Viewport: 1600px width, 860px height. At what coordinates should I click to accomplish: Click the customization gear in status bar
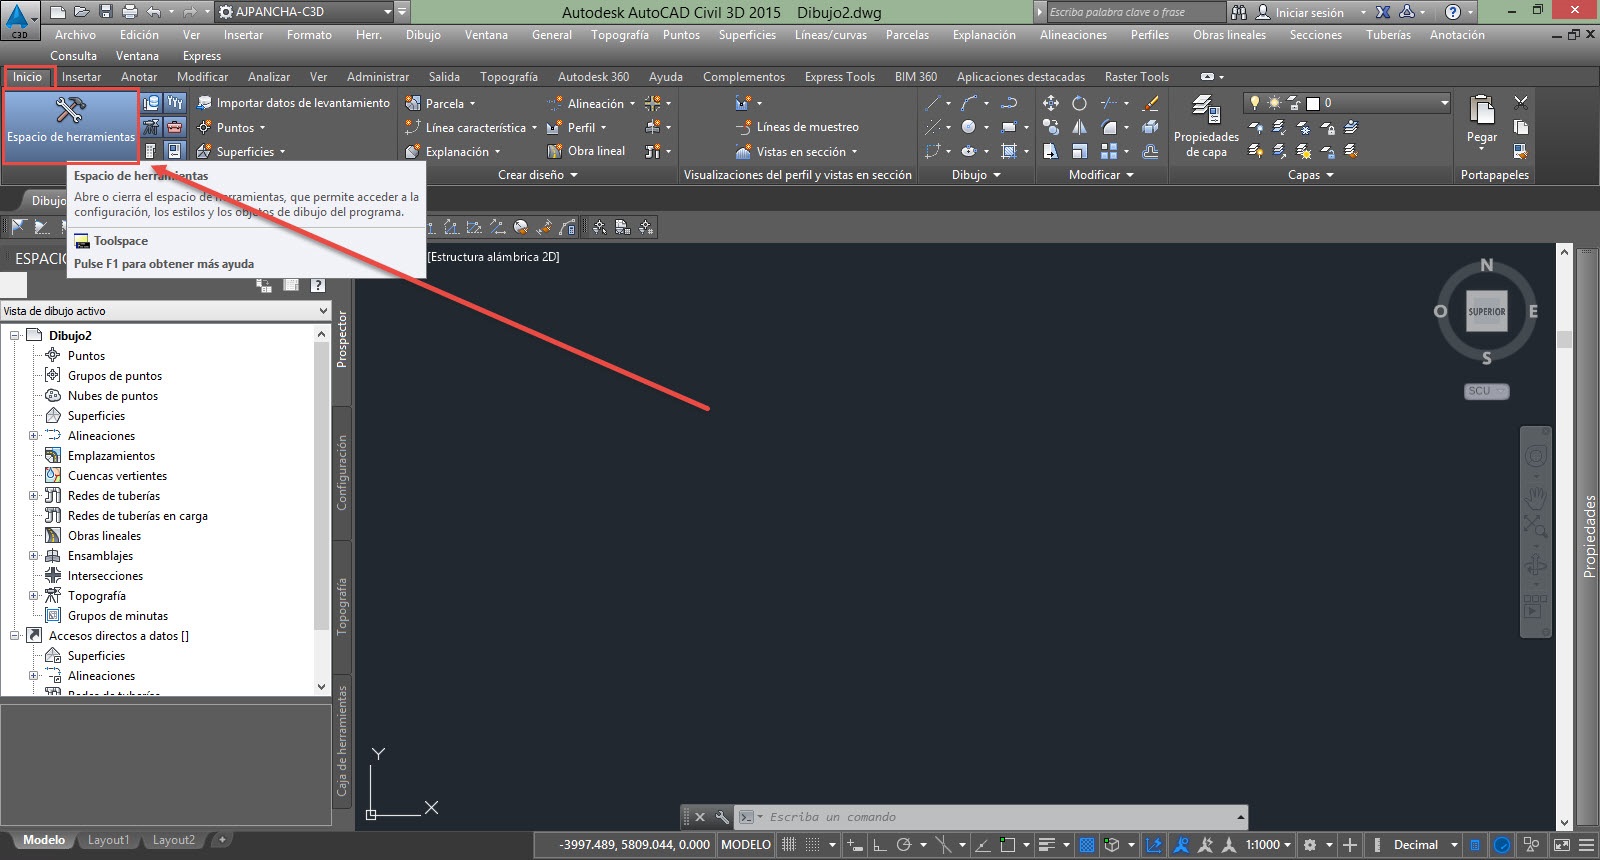[x=1310, y=845]
